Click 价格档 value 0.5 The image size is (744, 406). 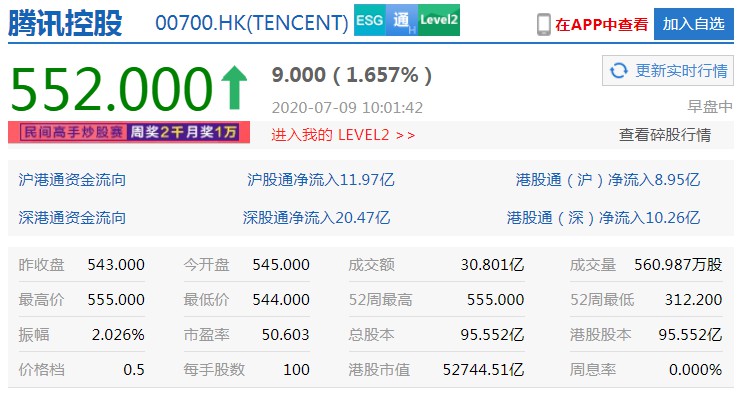pos(134,369)
